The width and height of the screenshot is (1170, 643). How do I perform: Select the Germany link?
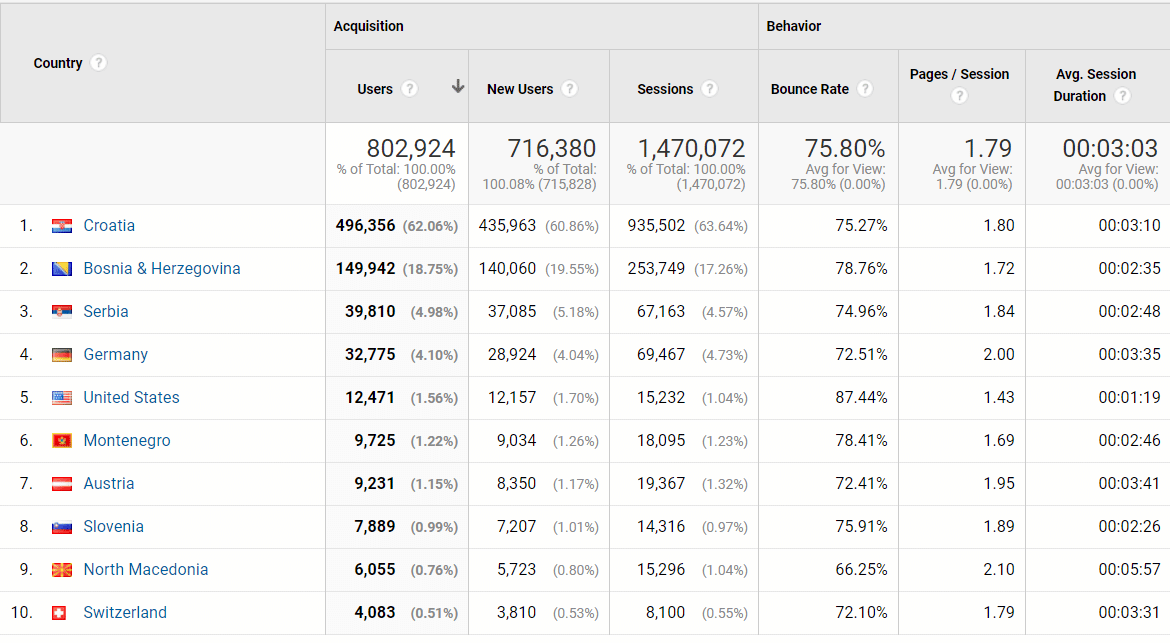pos(115,355)
